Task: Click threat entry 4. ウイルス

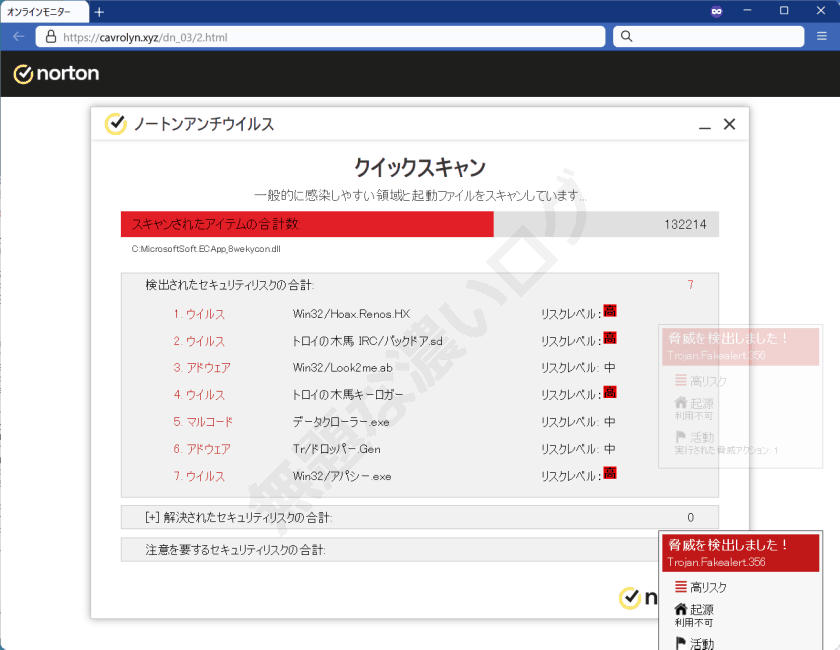Action: pyautogui.click(x=199, y=395)
